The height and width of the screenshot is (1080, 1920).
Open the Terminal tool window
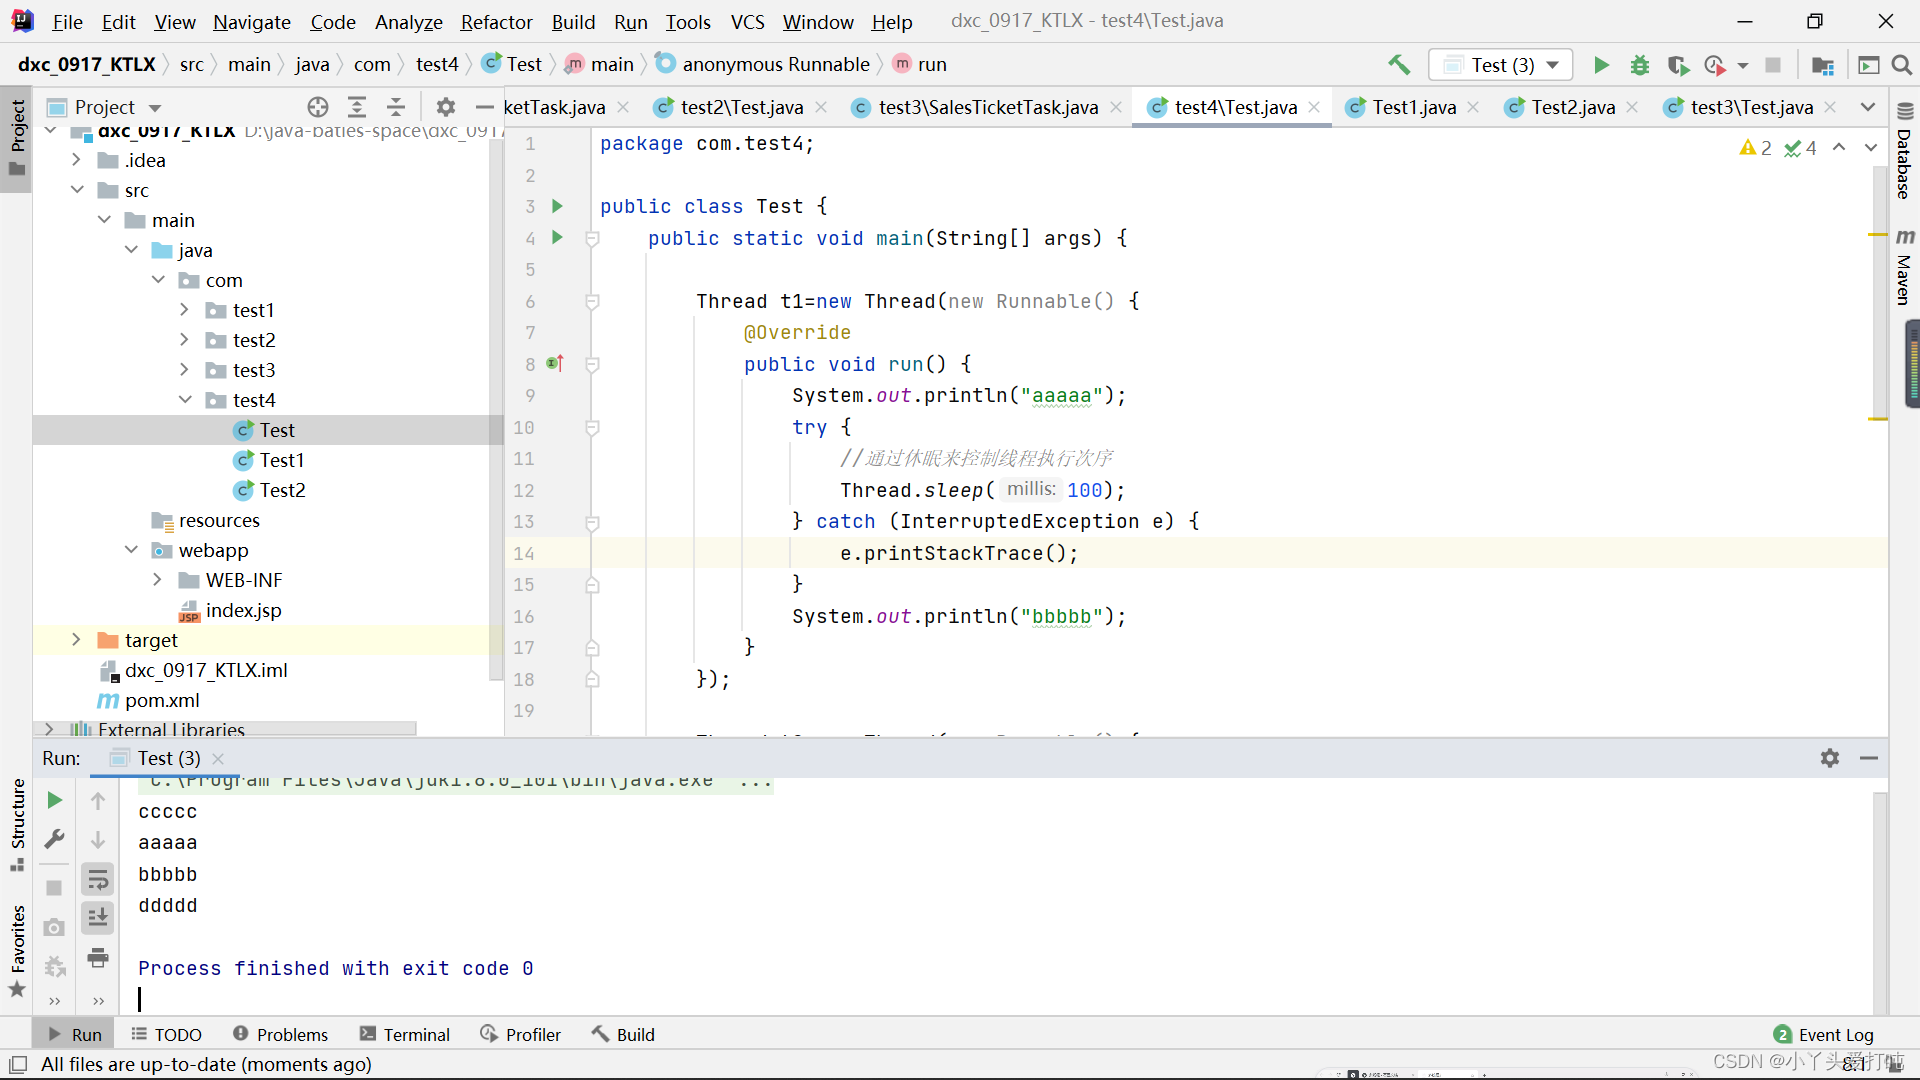click(x=405, y=1034)
